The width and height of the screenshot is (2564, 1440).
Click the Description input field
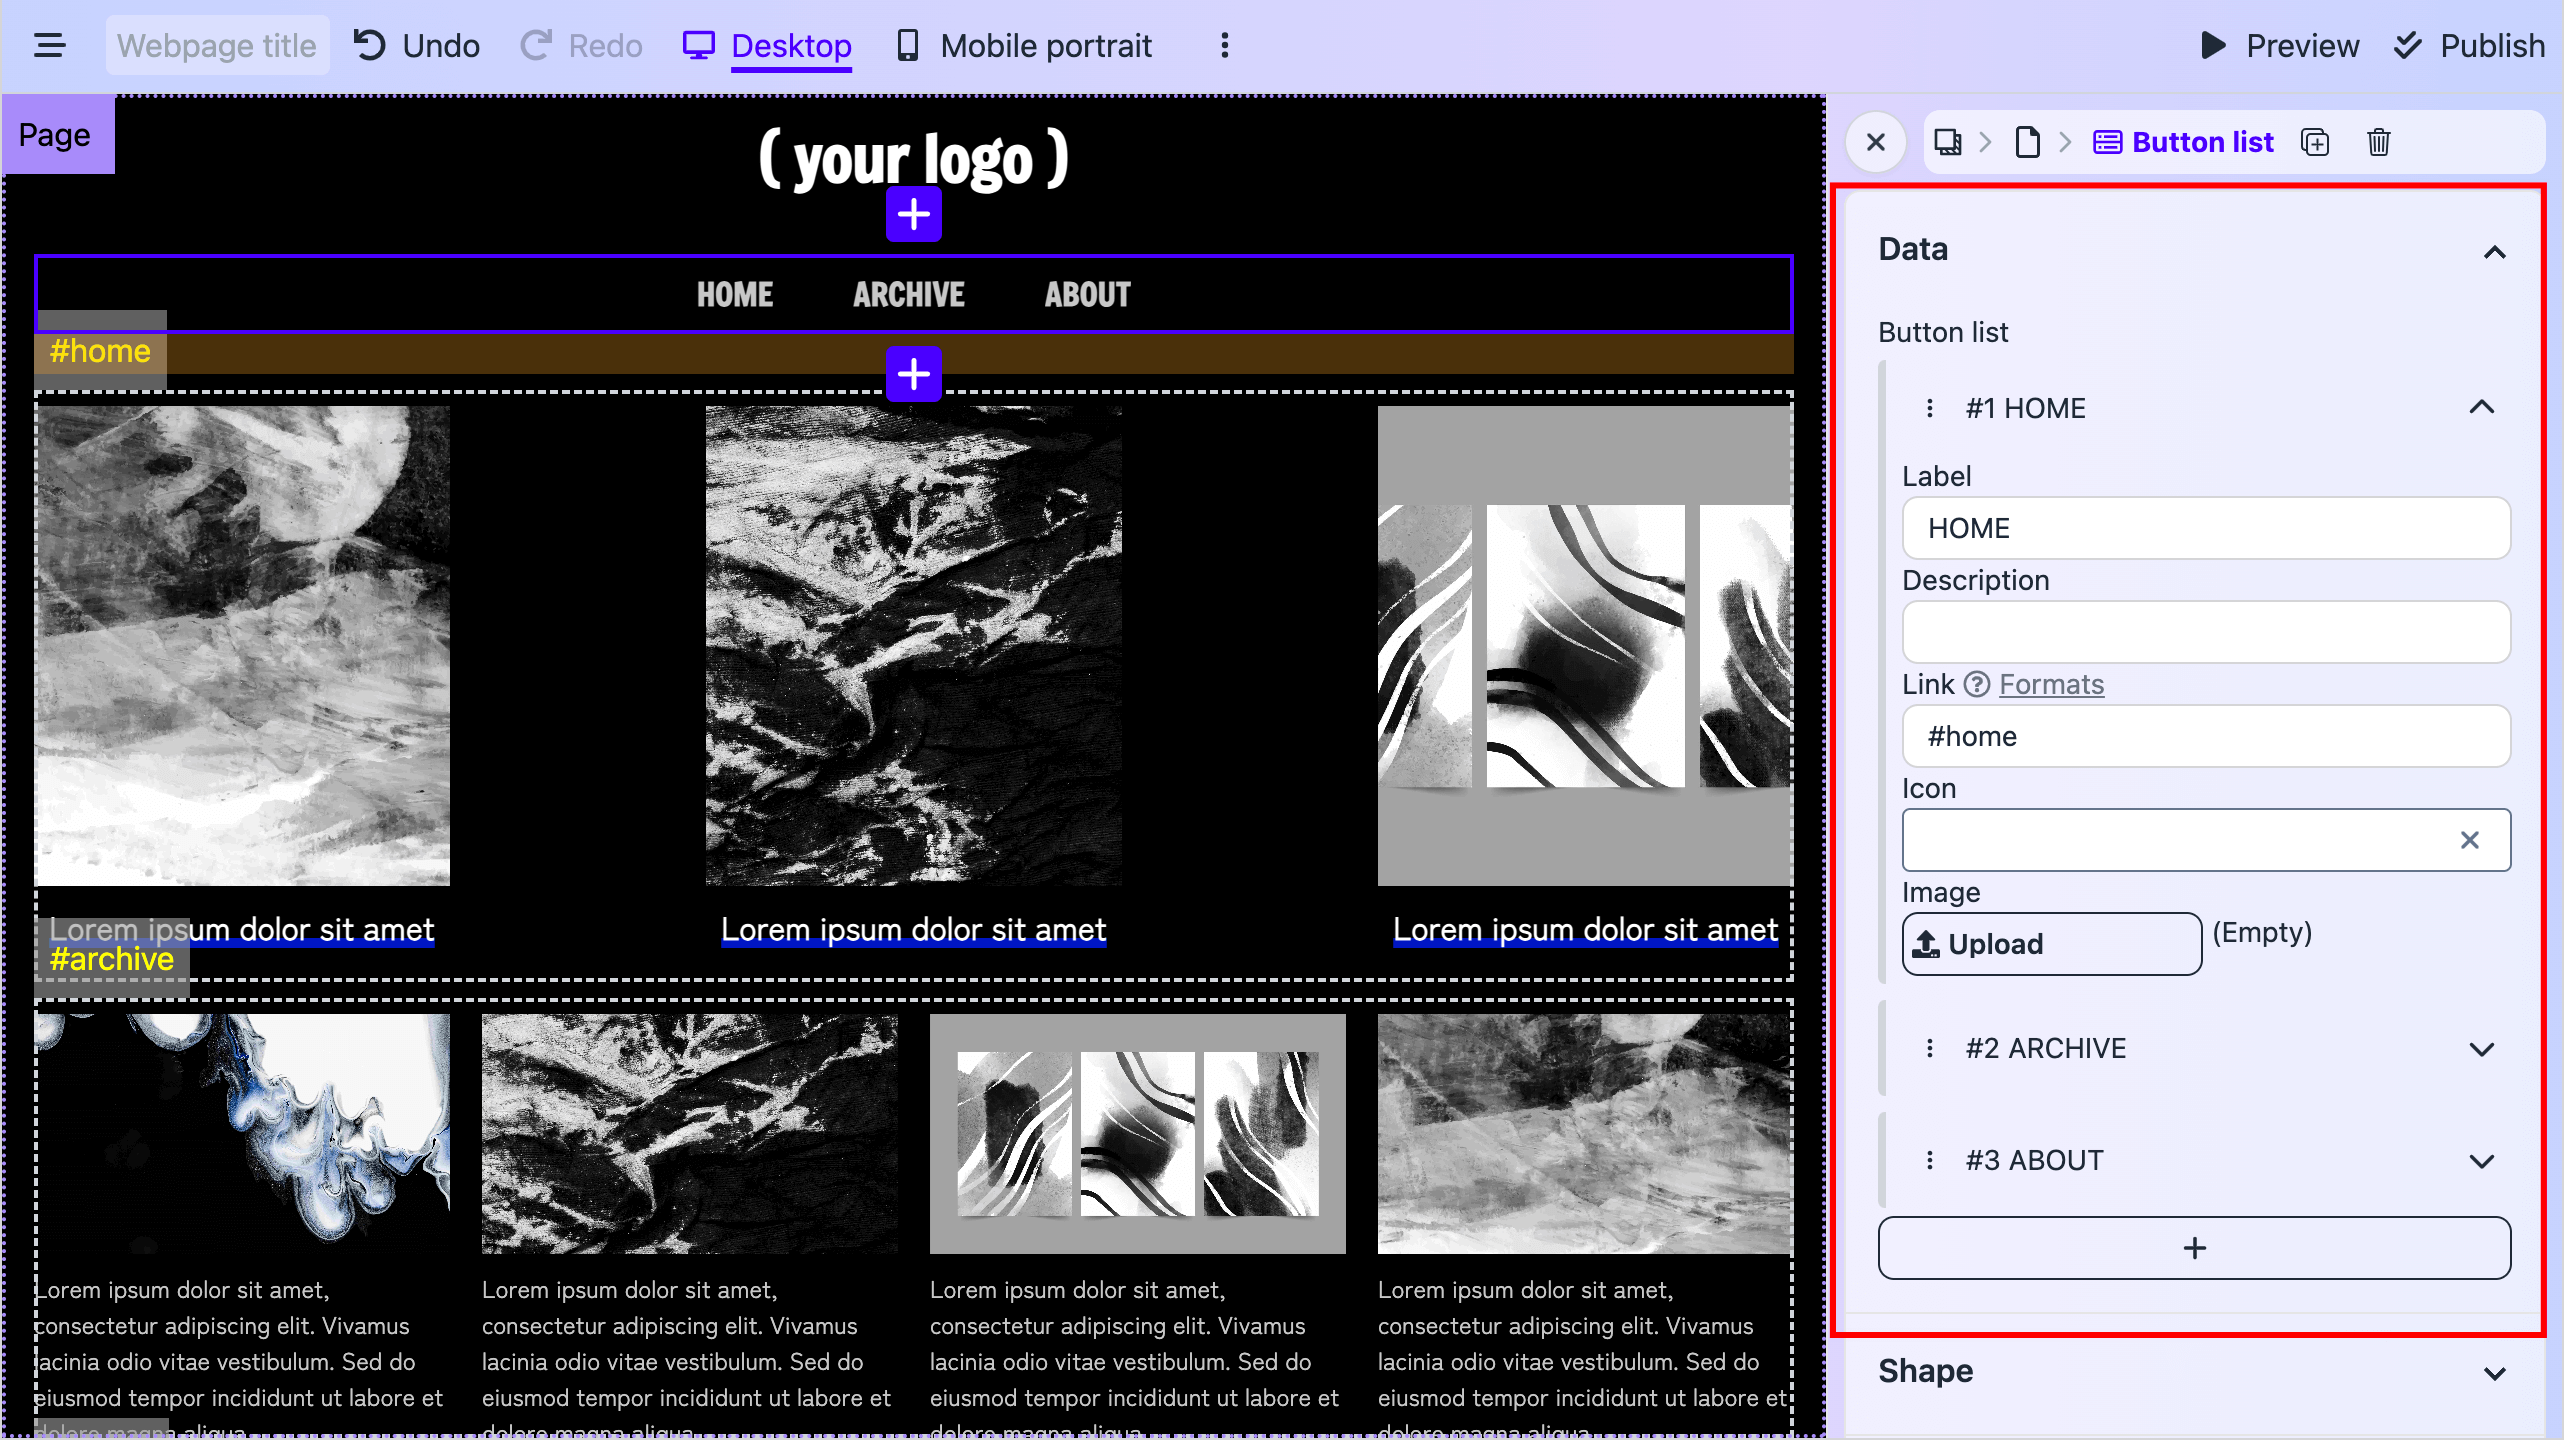click(x=2205, y=632)
